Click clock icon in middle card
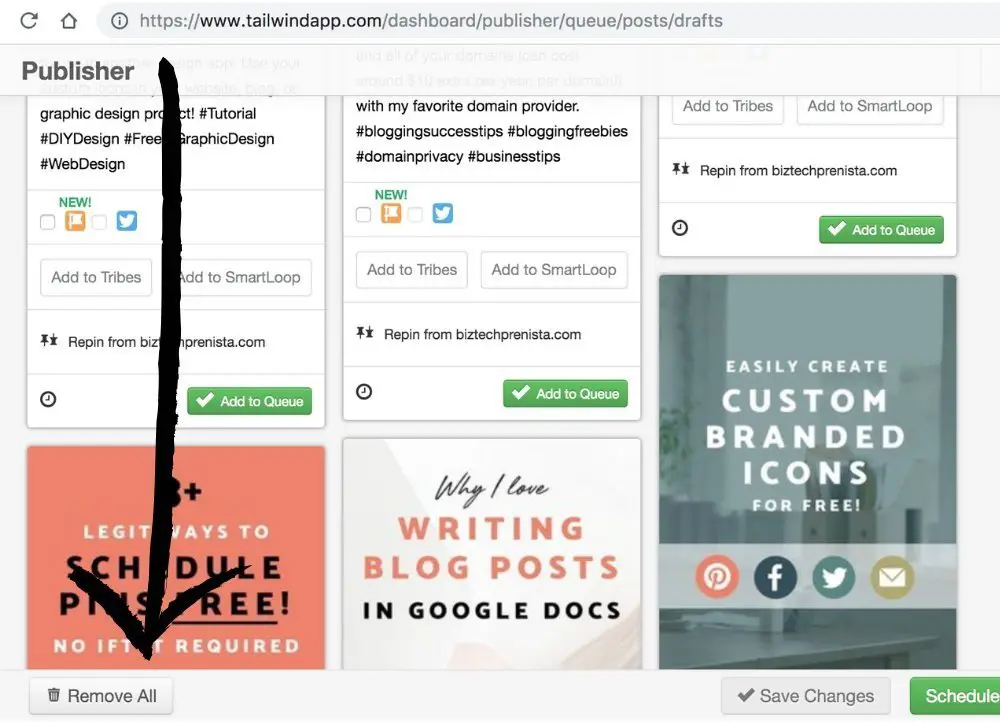Screen dimensions: 1000x723 tap(364, 391)
